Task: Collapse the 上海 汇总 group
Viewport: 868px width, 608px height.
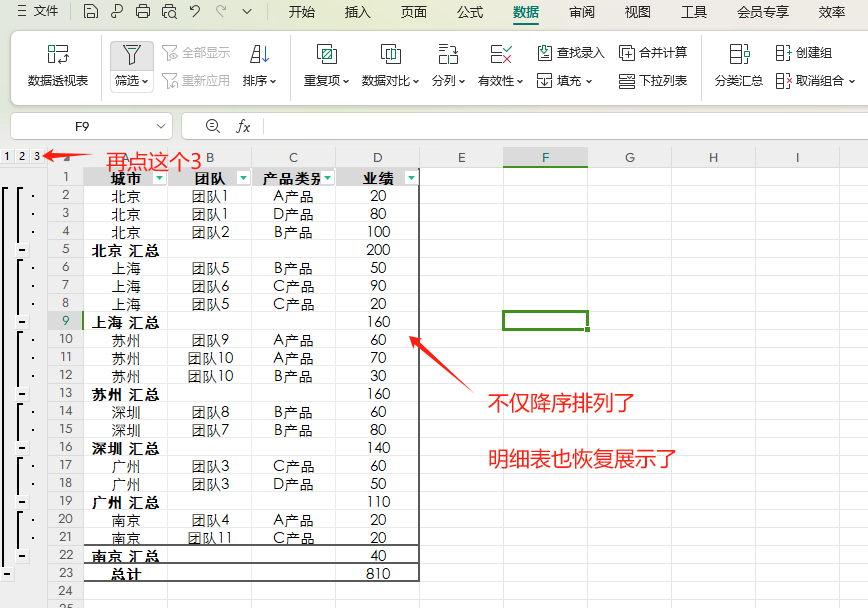Action: pos(22,322)
